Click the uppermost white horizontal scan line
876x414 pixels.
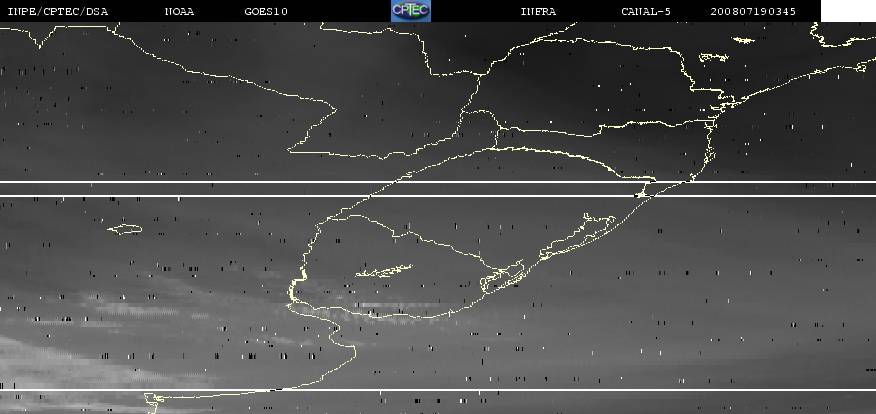click(x=438, y=182)
